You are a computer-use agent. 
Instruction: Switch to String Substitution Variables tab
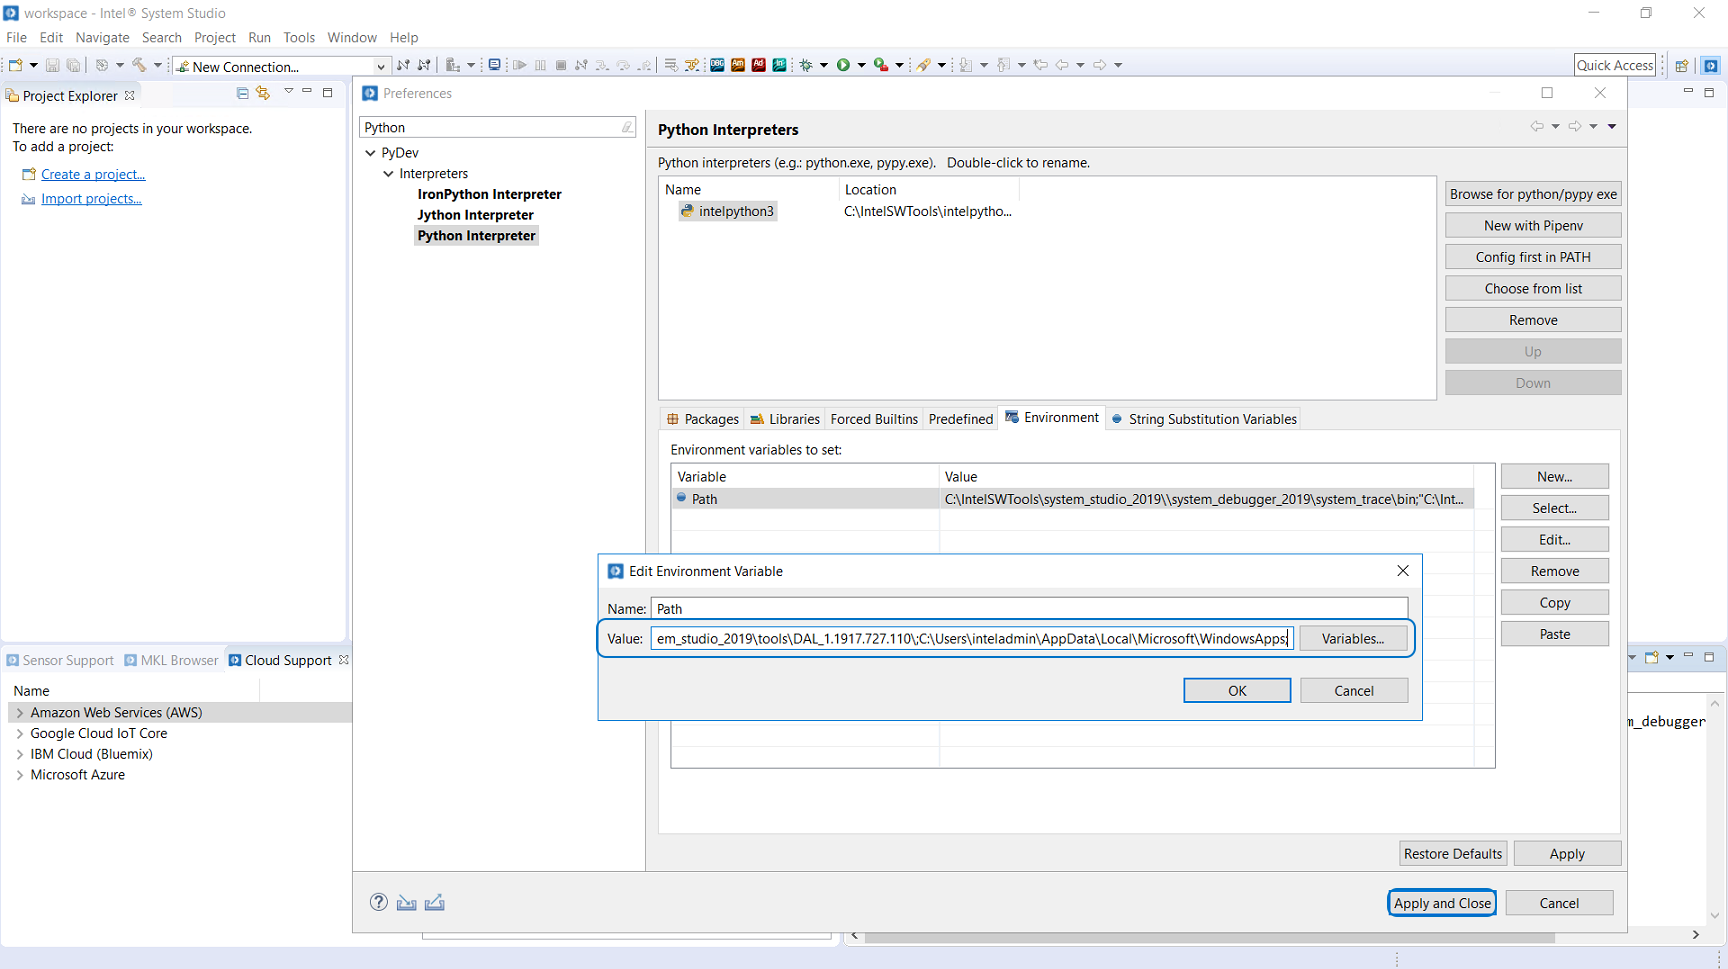coord(1204,419)
